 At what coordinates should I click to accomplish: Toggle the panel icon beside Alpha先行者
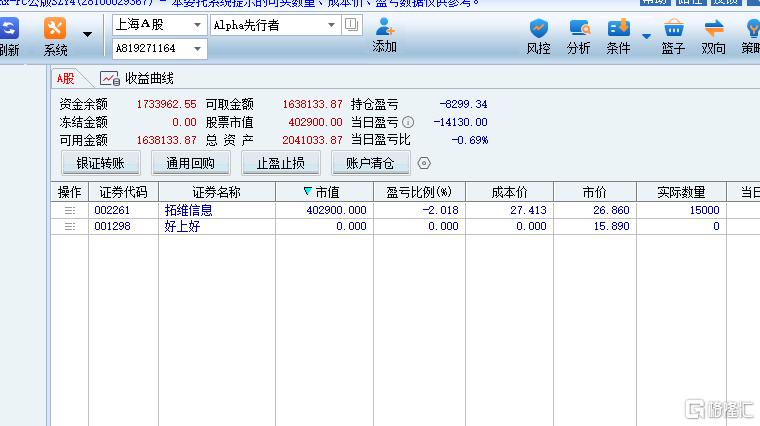(351, 24)
